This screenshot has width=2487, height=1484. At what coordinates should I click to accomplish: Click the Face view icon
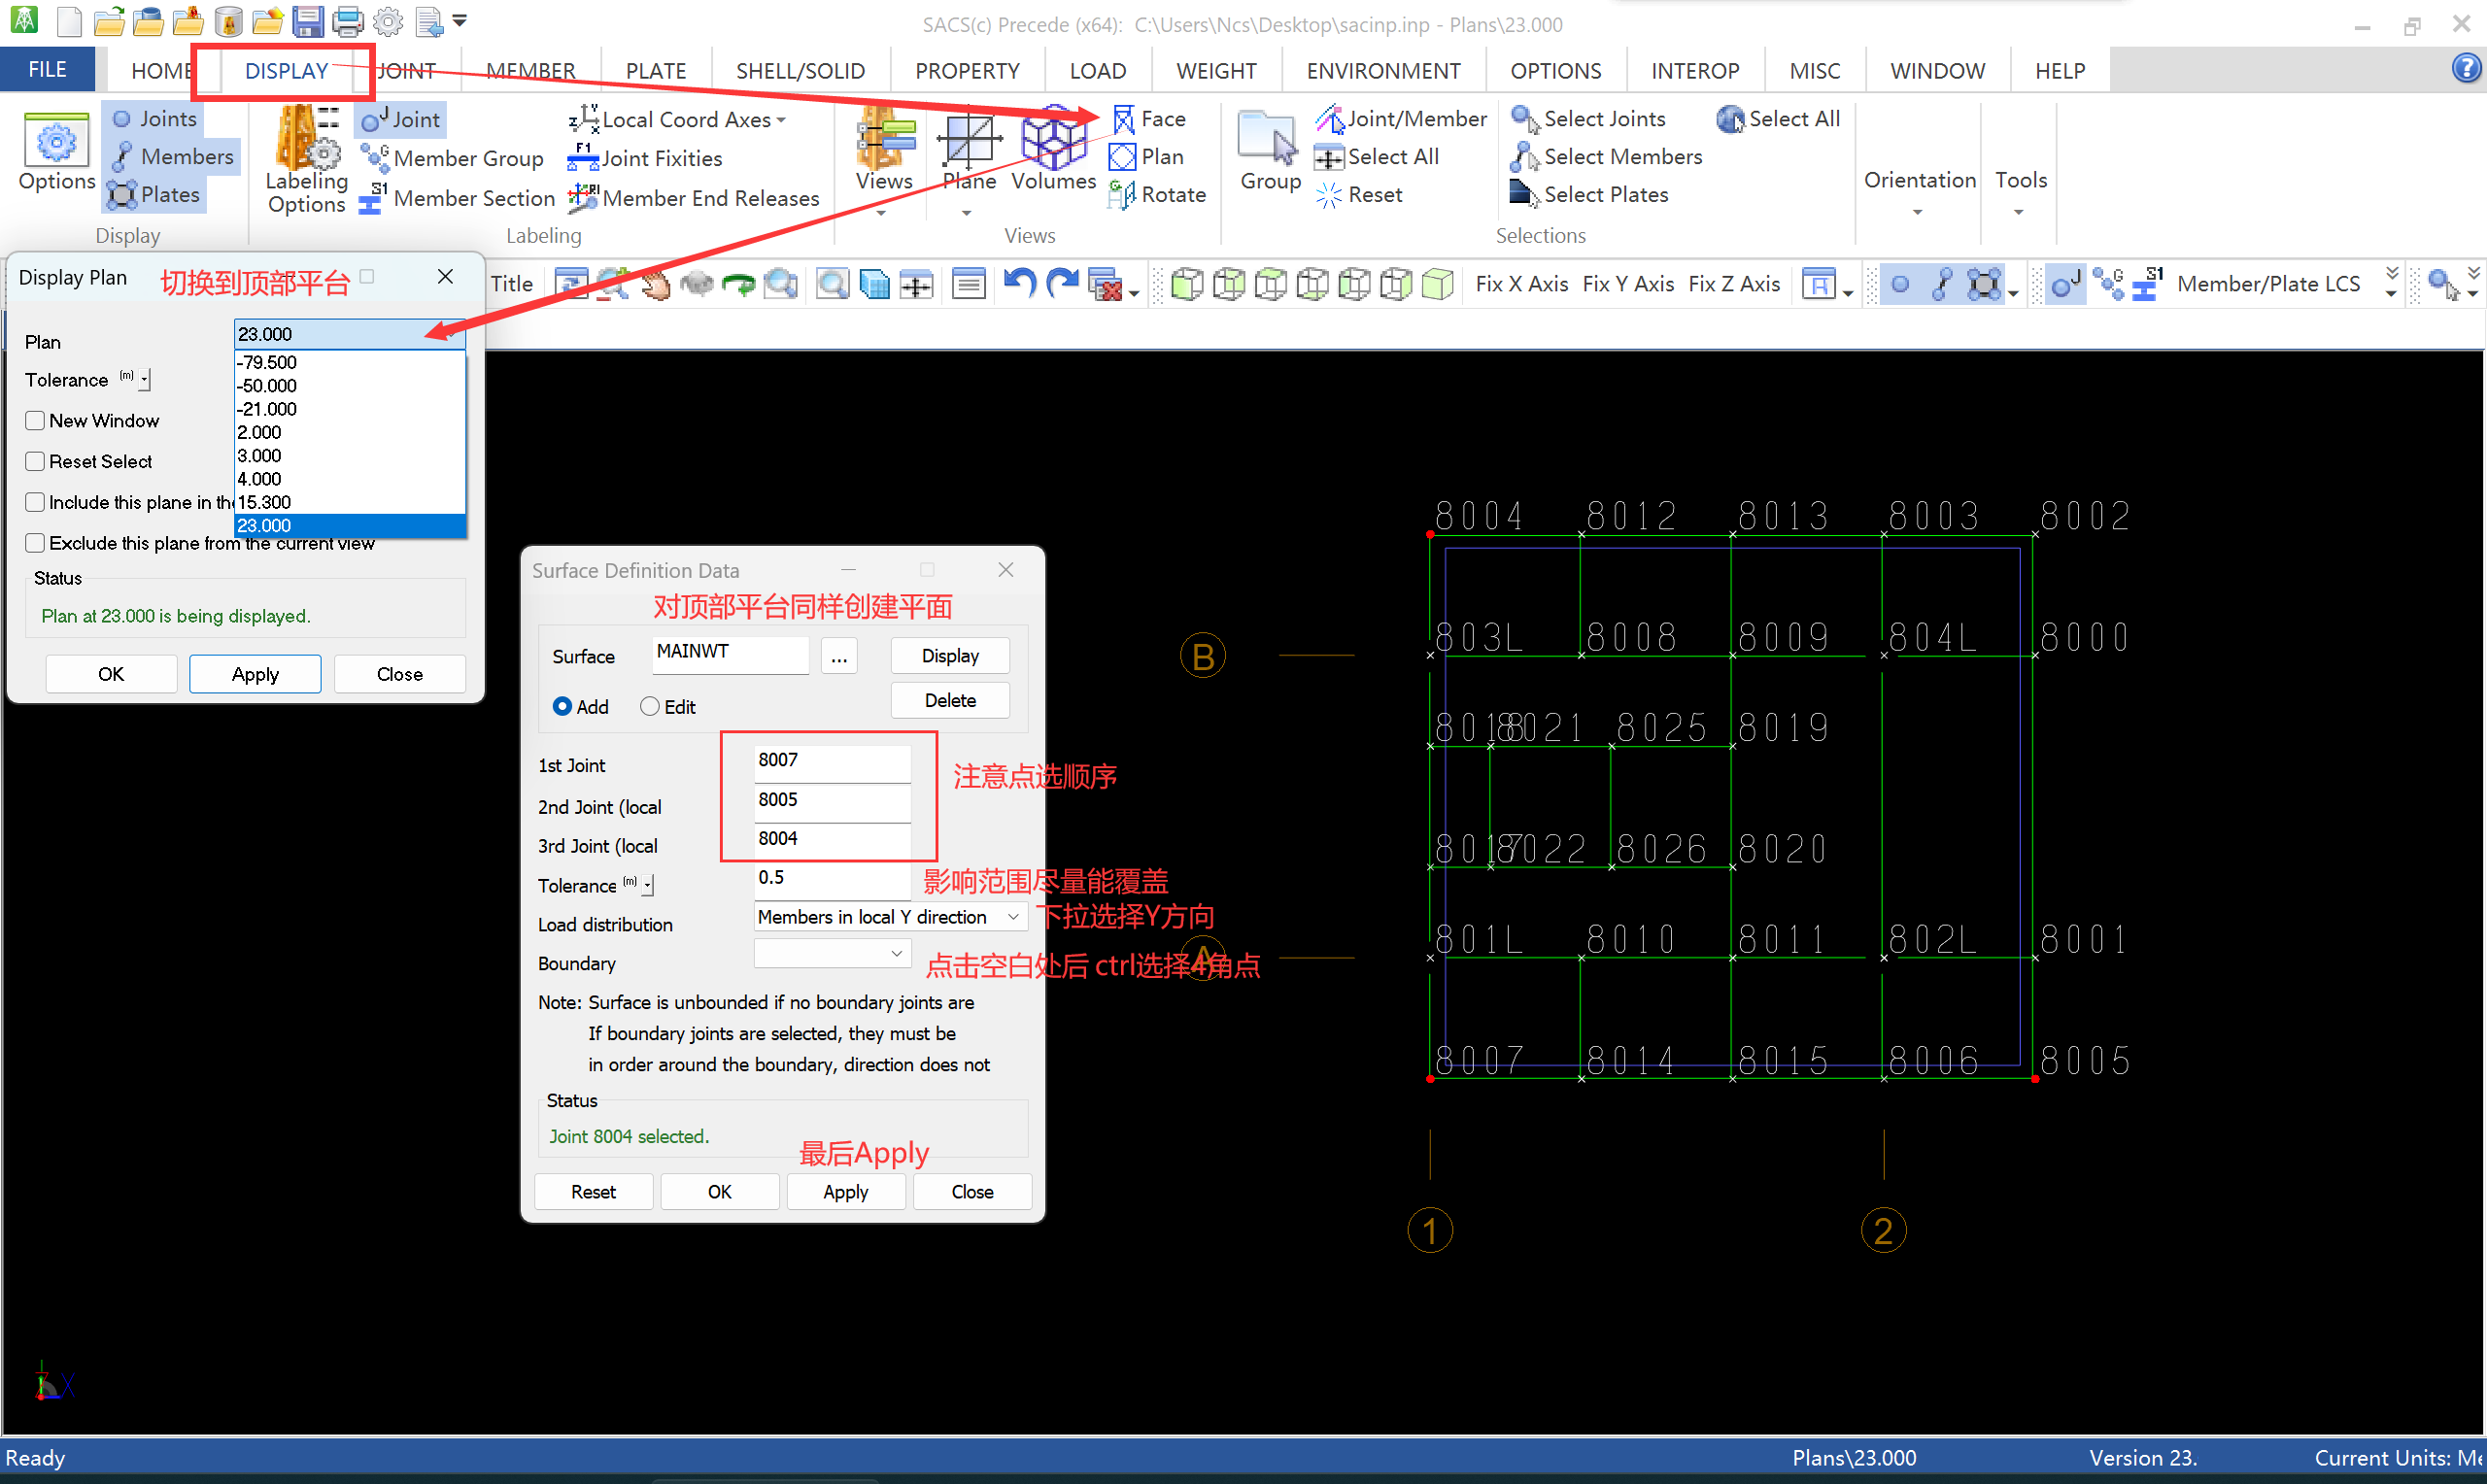point(1124,119)
